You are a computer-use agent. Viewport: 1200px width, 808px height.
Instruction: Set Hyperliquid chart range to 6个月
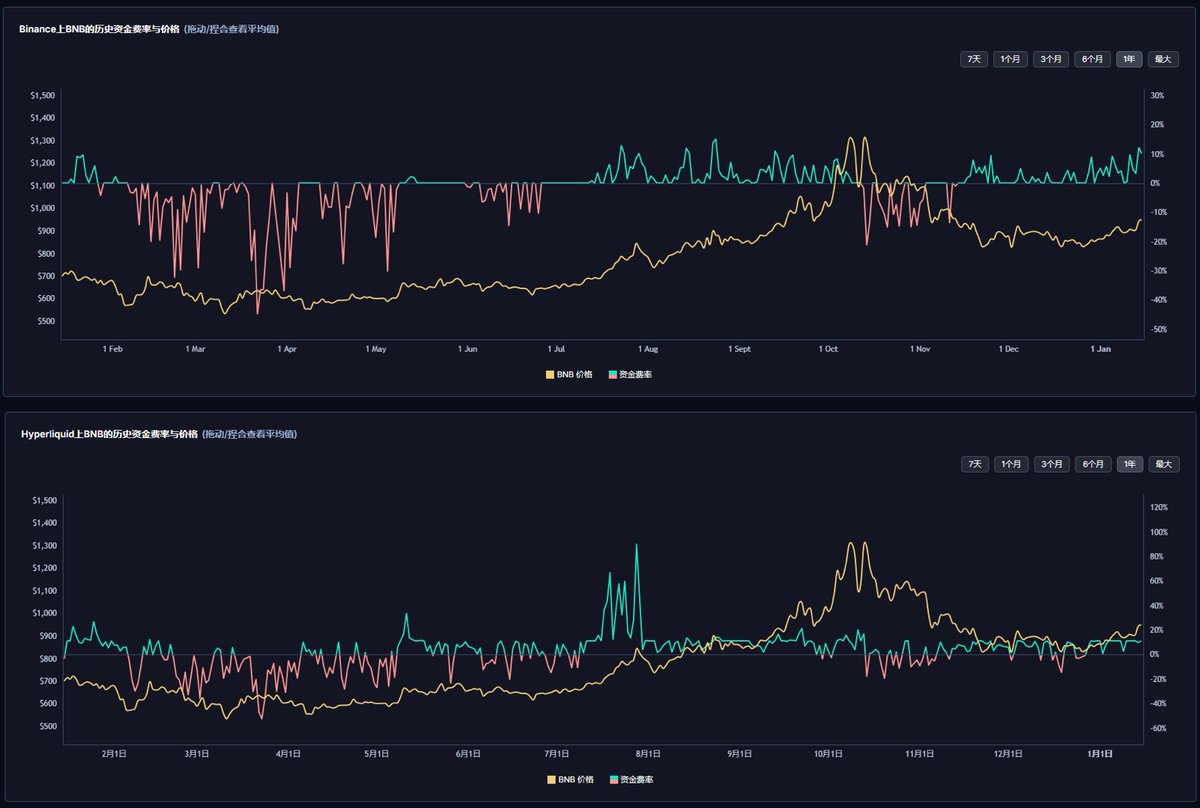tap(1093, 464)
